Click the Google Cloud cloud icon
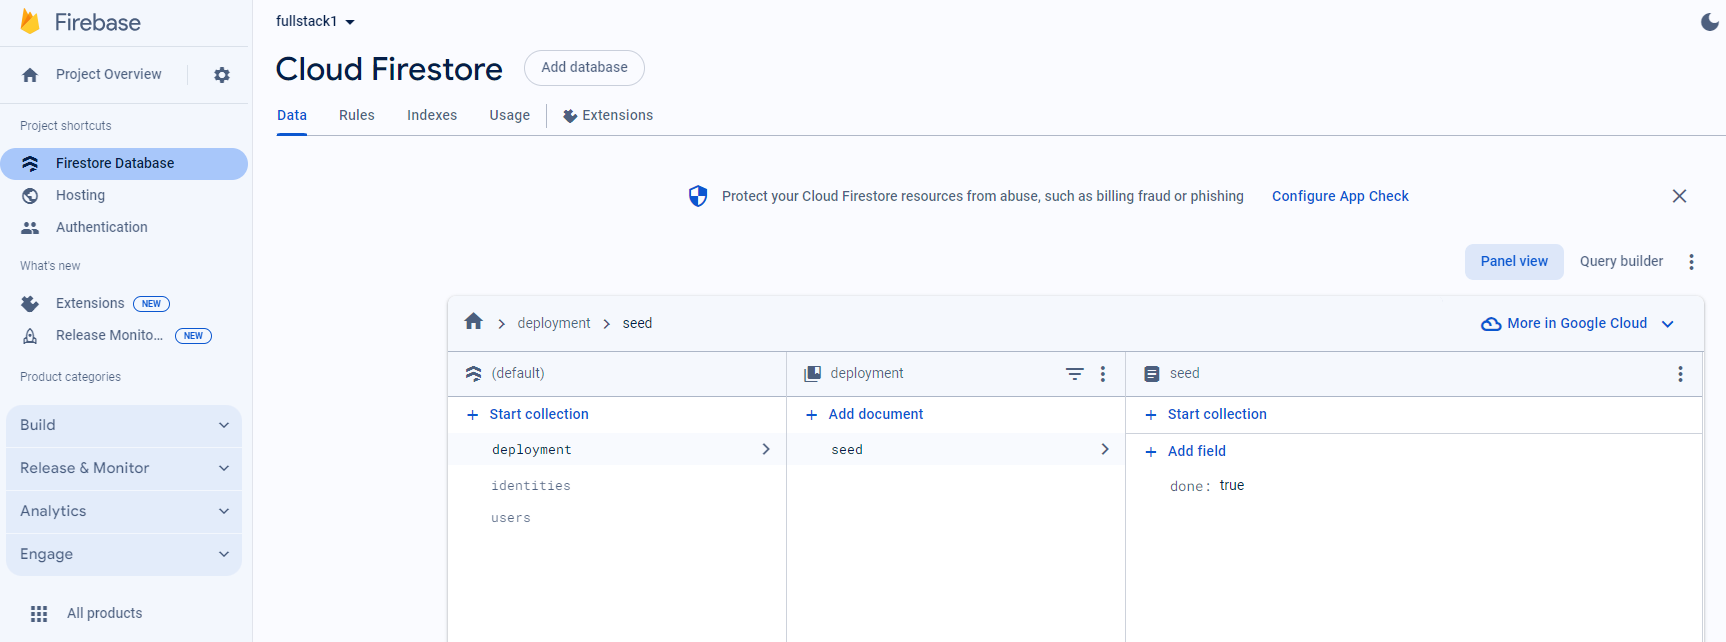Image resolution: width=1726 pixels, height=642 pixels. (1491, 324)
